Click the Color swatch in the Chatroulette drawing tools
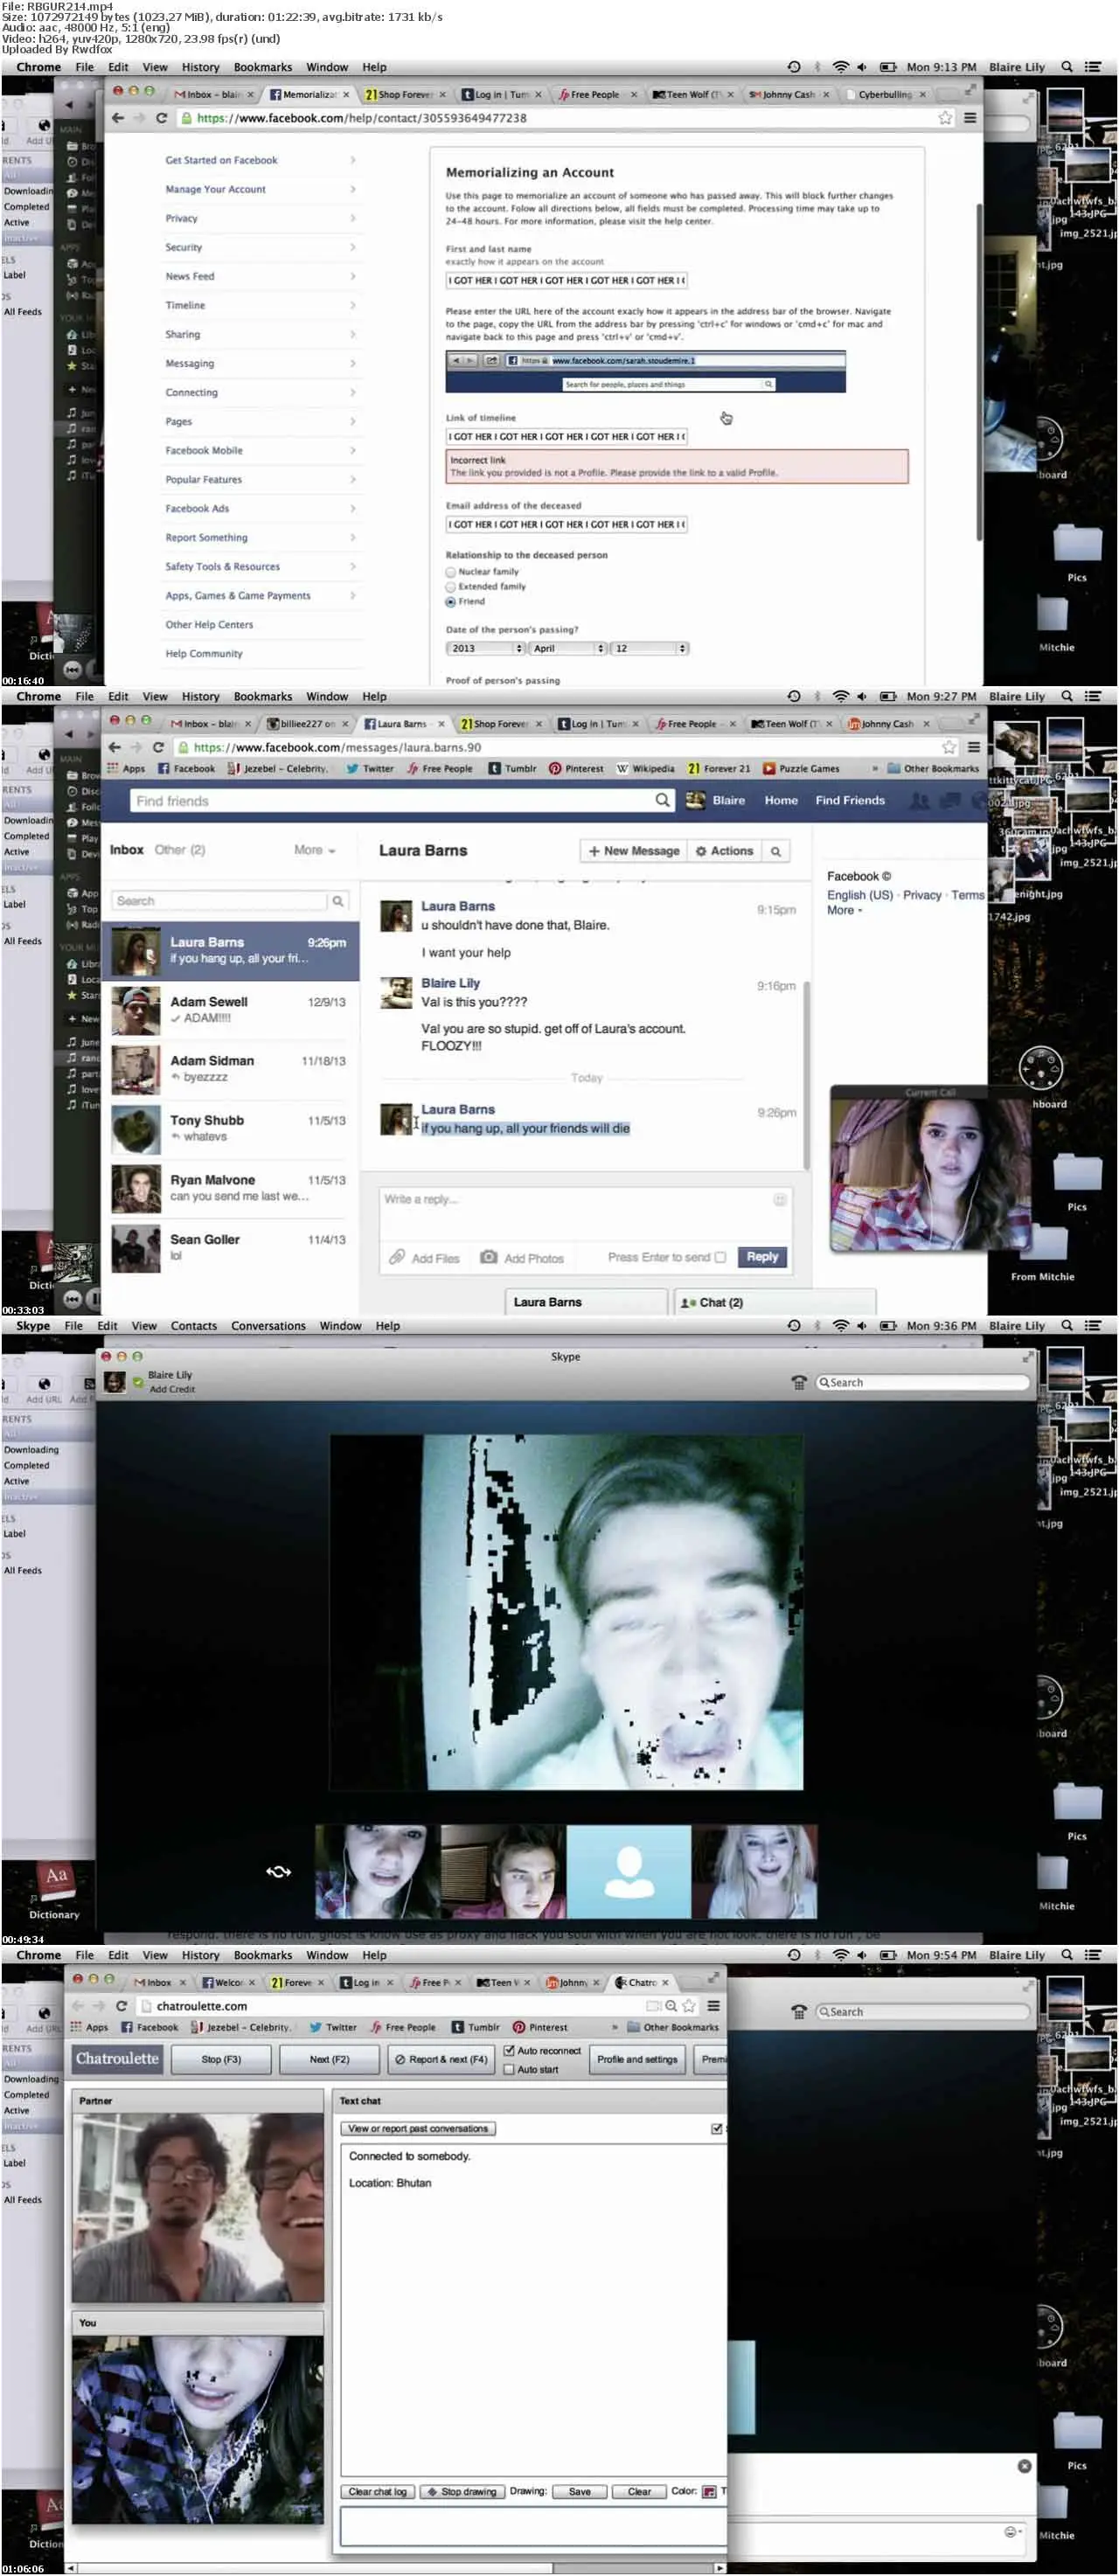This screenshot has height=2576, width=1119. pyautogui.click(x=709, y=2492)
